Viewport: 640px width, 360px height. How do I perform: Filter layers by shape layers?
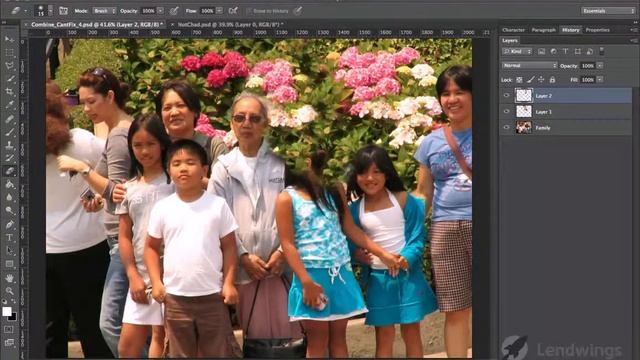point(578,51)
